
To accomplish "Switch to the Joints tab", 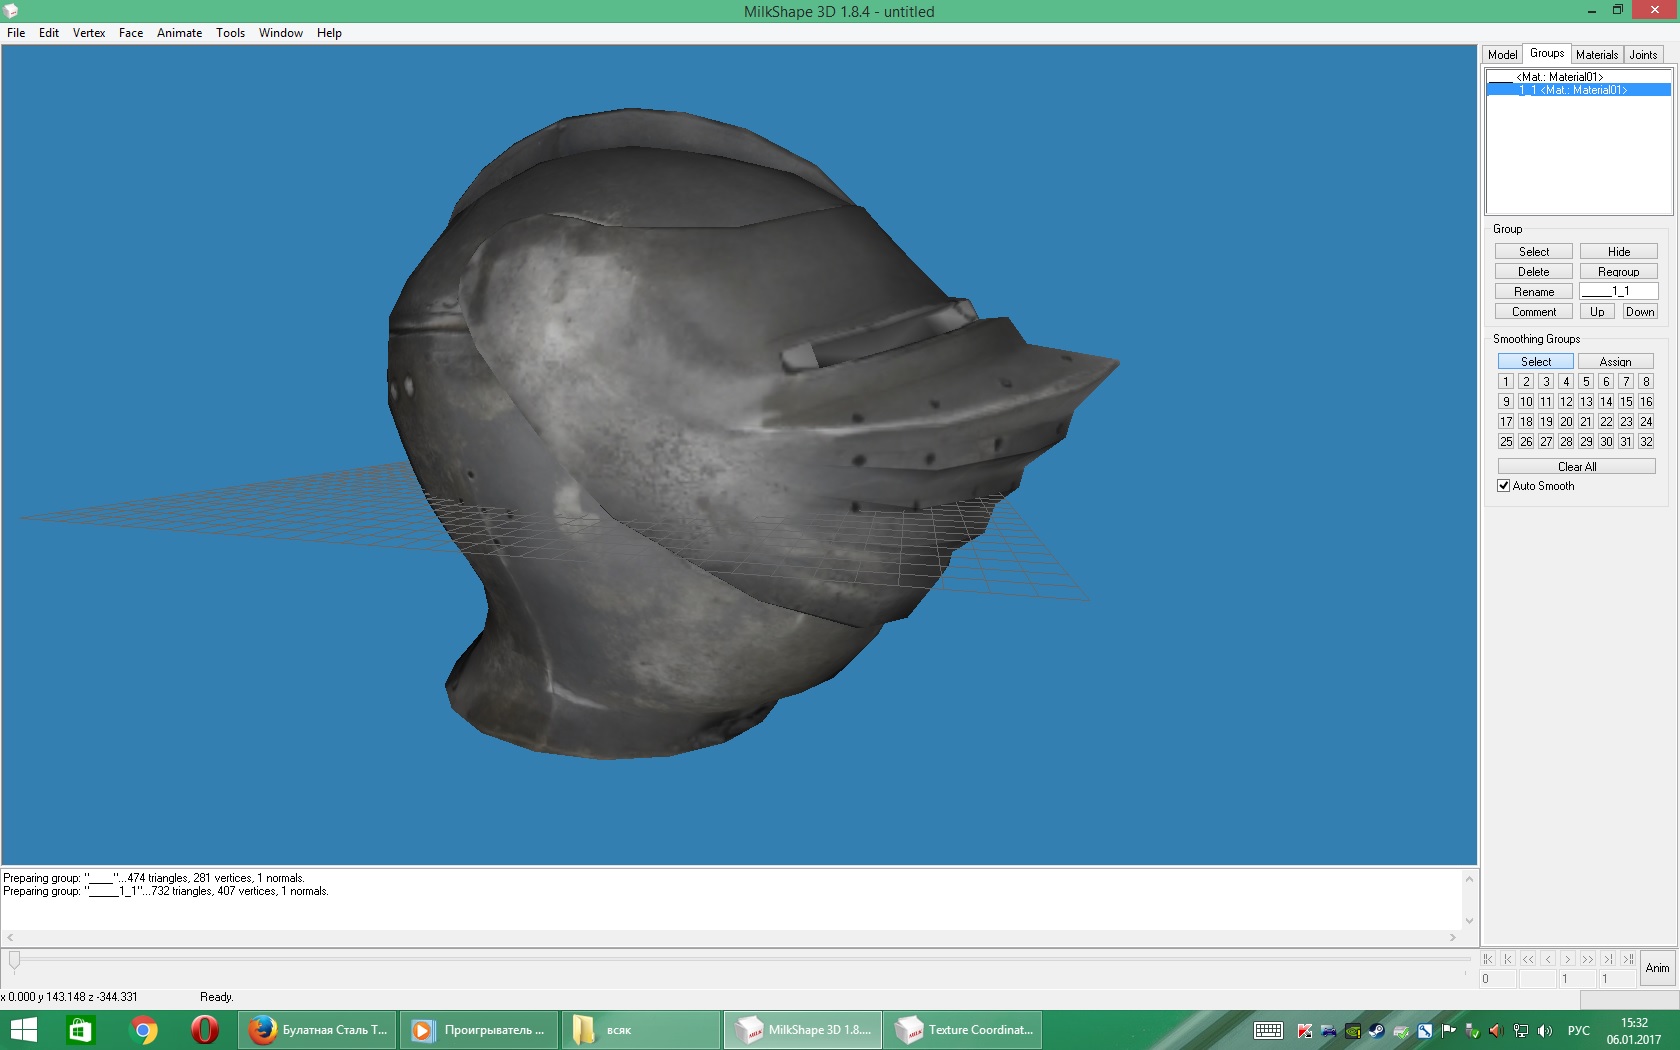I will coord(1643,55).
